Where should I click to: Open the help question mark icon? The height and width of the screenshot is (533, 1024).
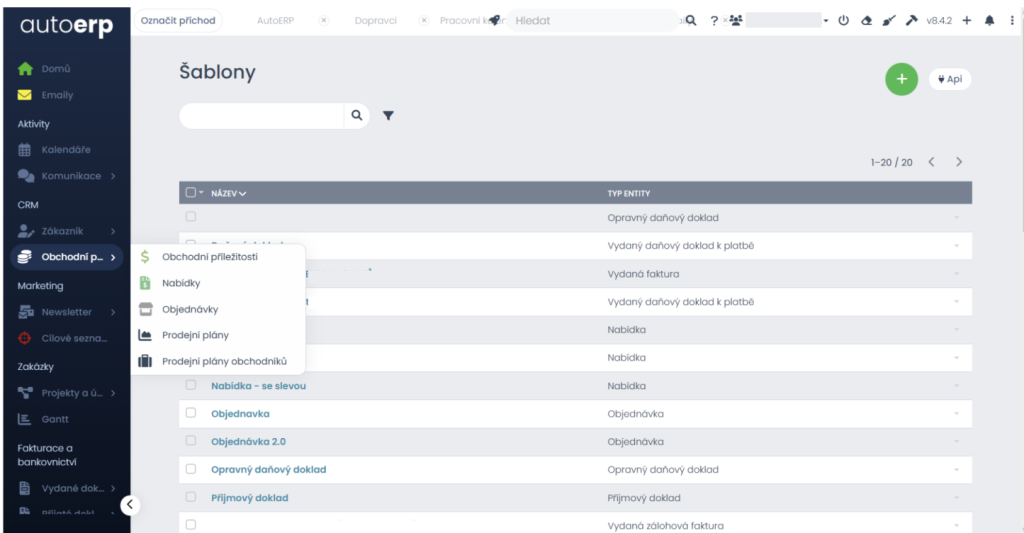pyautogui.click(x=714, y=21)
